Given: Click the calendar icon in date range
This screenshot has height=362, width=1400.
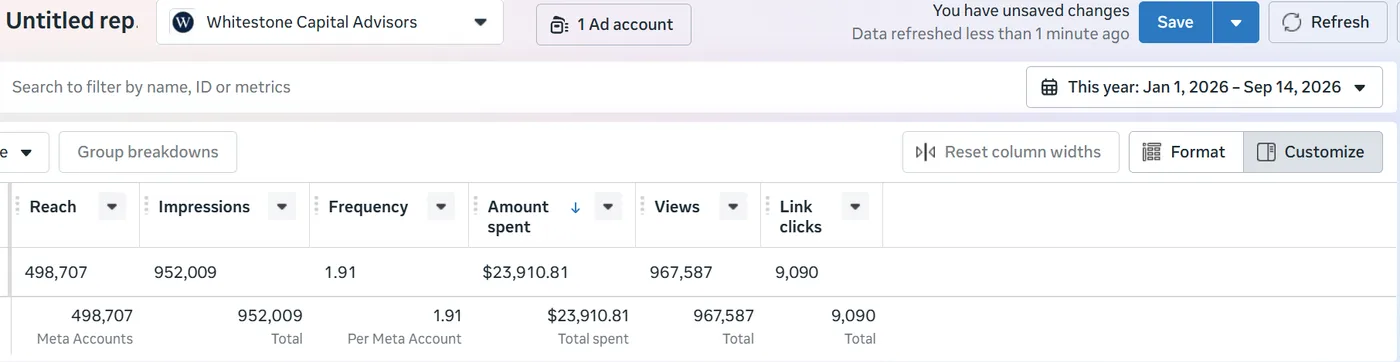Looking at the screenshot, I should pos(1049,87).
